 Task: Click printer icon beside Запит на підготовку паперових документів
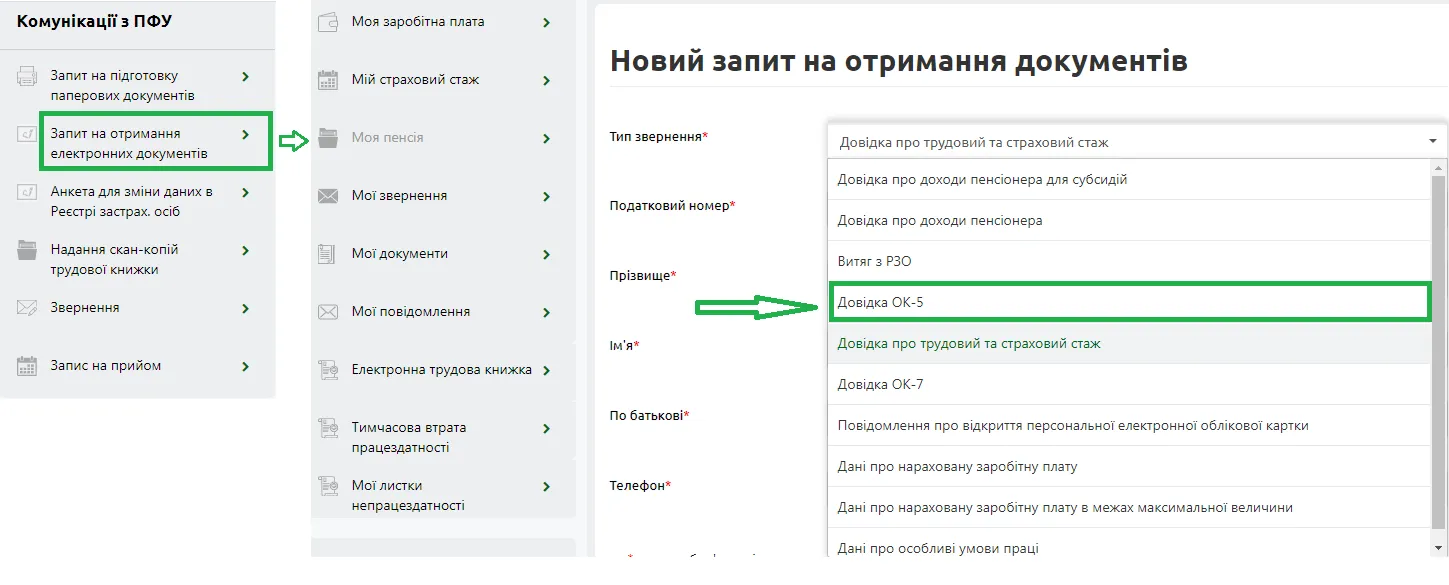pyautogui.click(x=27, y=77)
